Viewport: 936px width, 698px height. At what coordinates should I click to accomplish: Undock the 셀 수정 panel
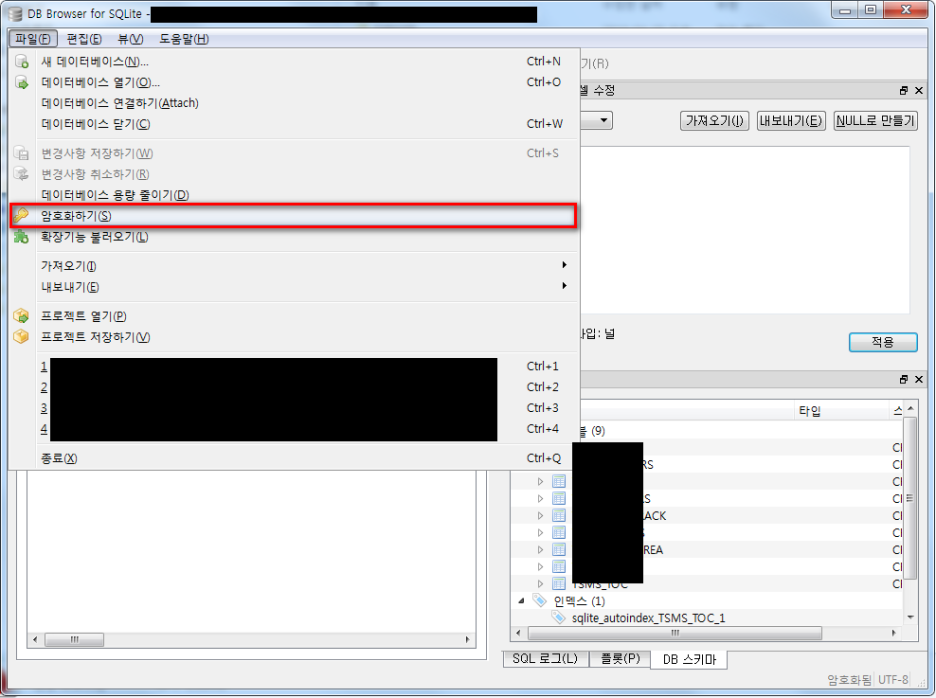(x=904, y=91)
